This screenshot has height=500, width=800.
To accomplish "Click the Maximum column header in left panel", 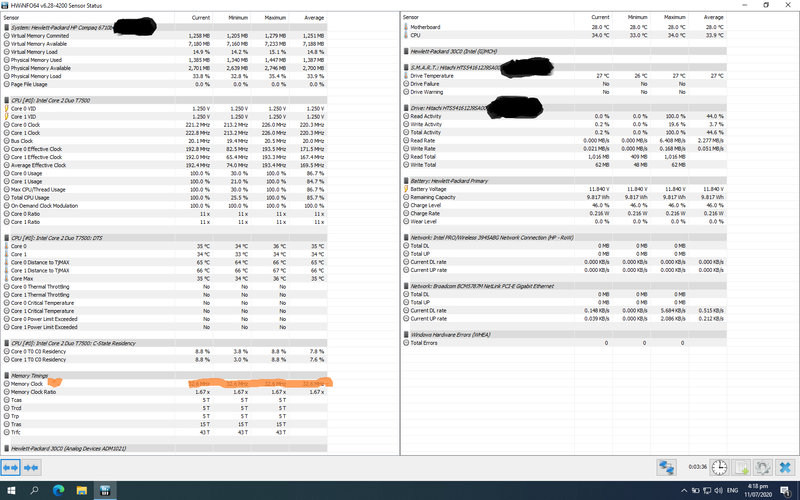I will point(275,17).
